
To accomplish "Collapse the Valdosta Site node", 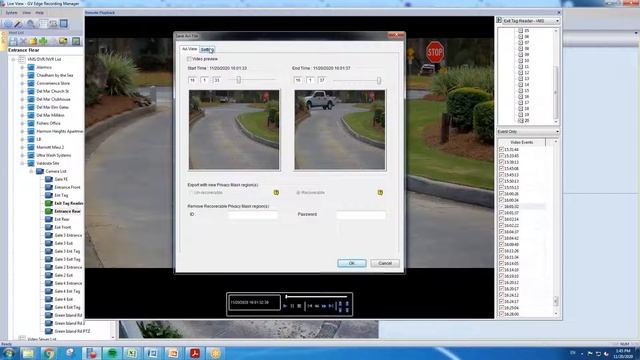I will (22, 163).
